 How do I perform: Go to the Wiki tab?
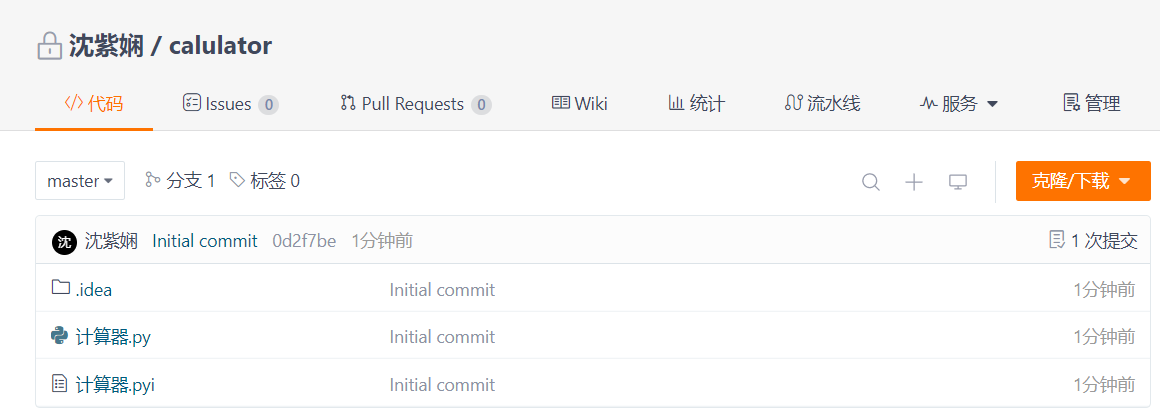click(580, 104)
